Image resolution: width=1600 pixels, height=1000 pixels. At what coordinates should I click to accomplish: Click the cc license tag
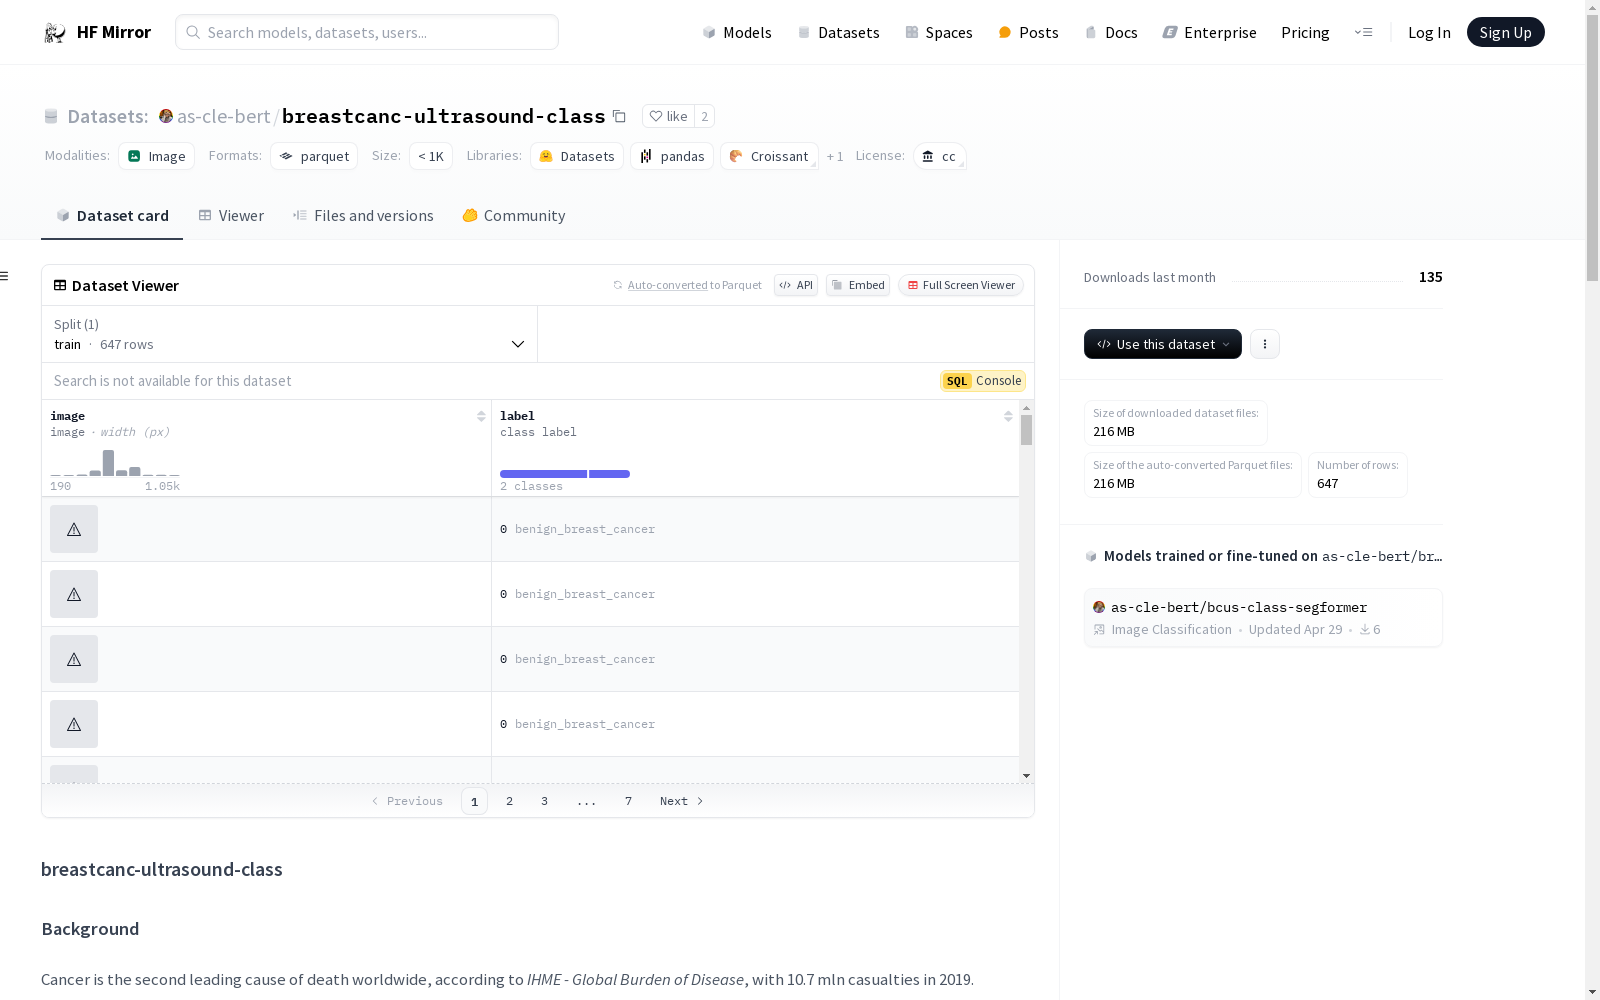(x=939, y=156)
